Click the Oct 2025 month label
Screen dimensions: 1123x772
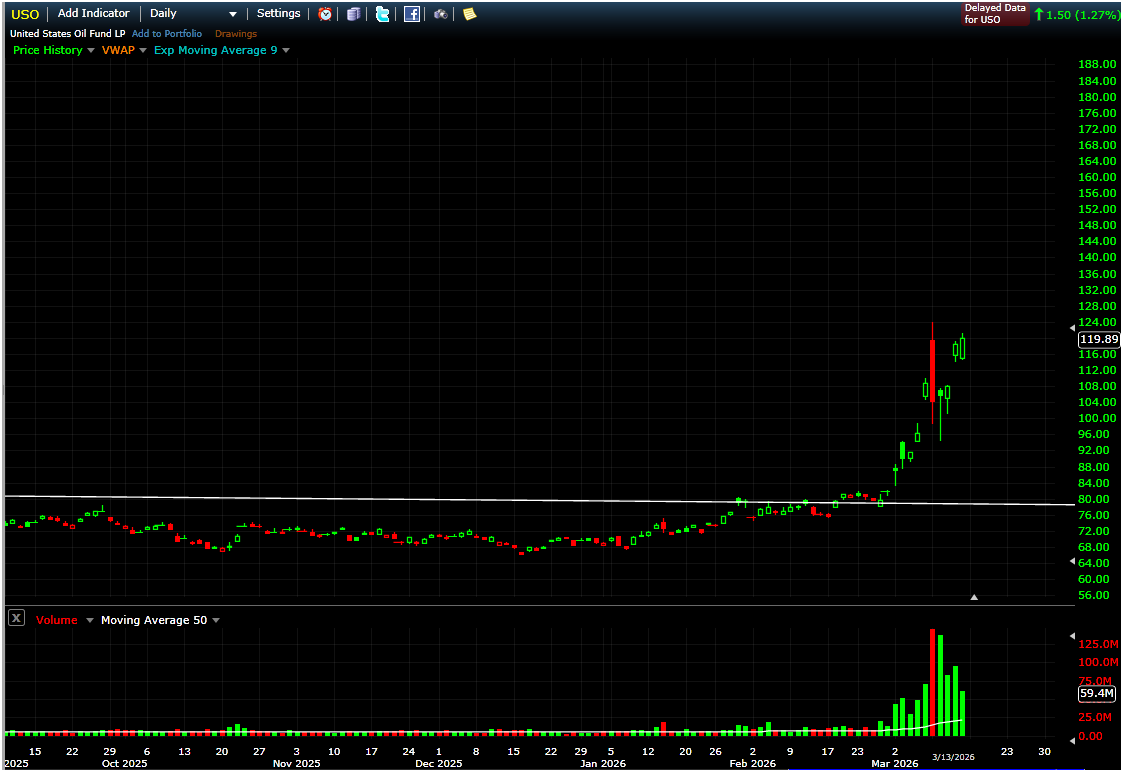tap(125, 763)
